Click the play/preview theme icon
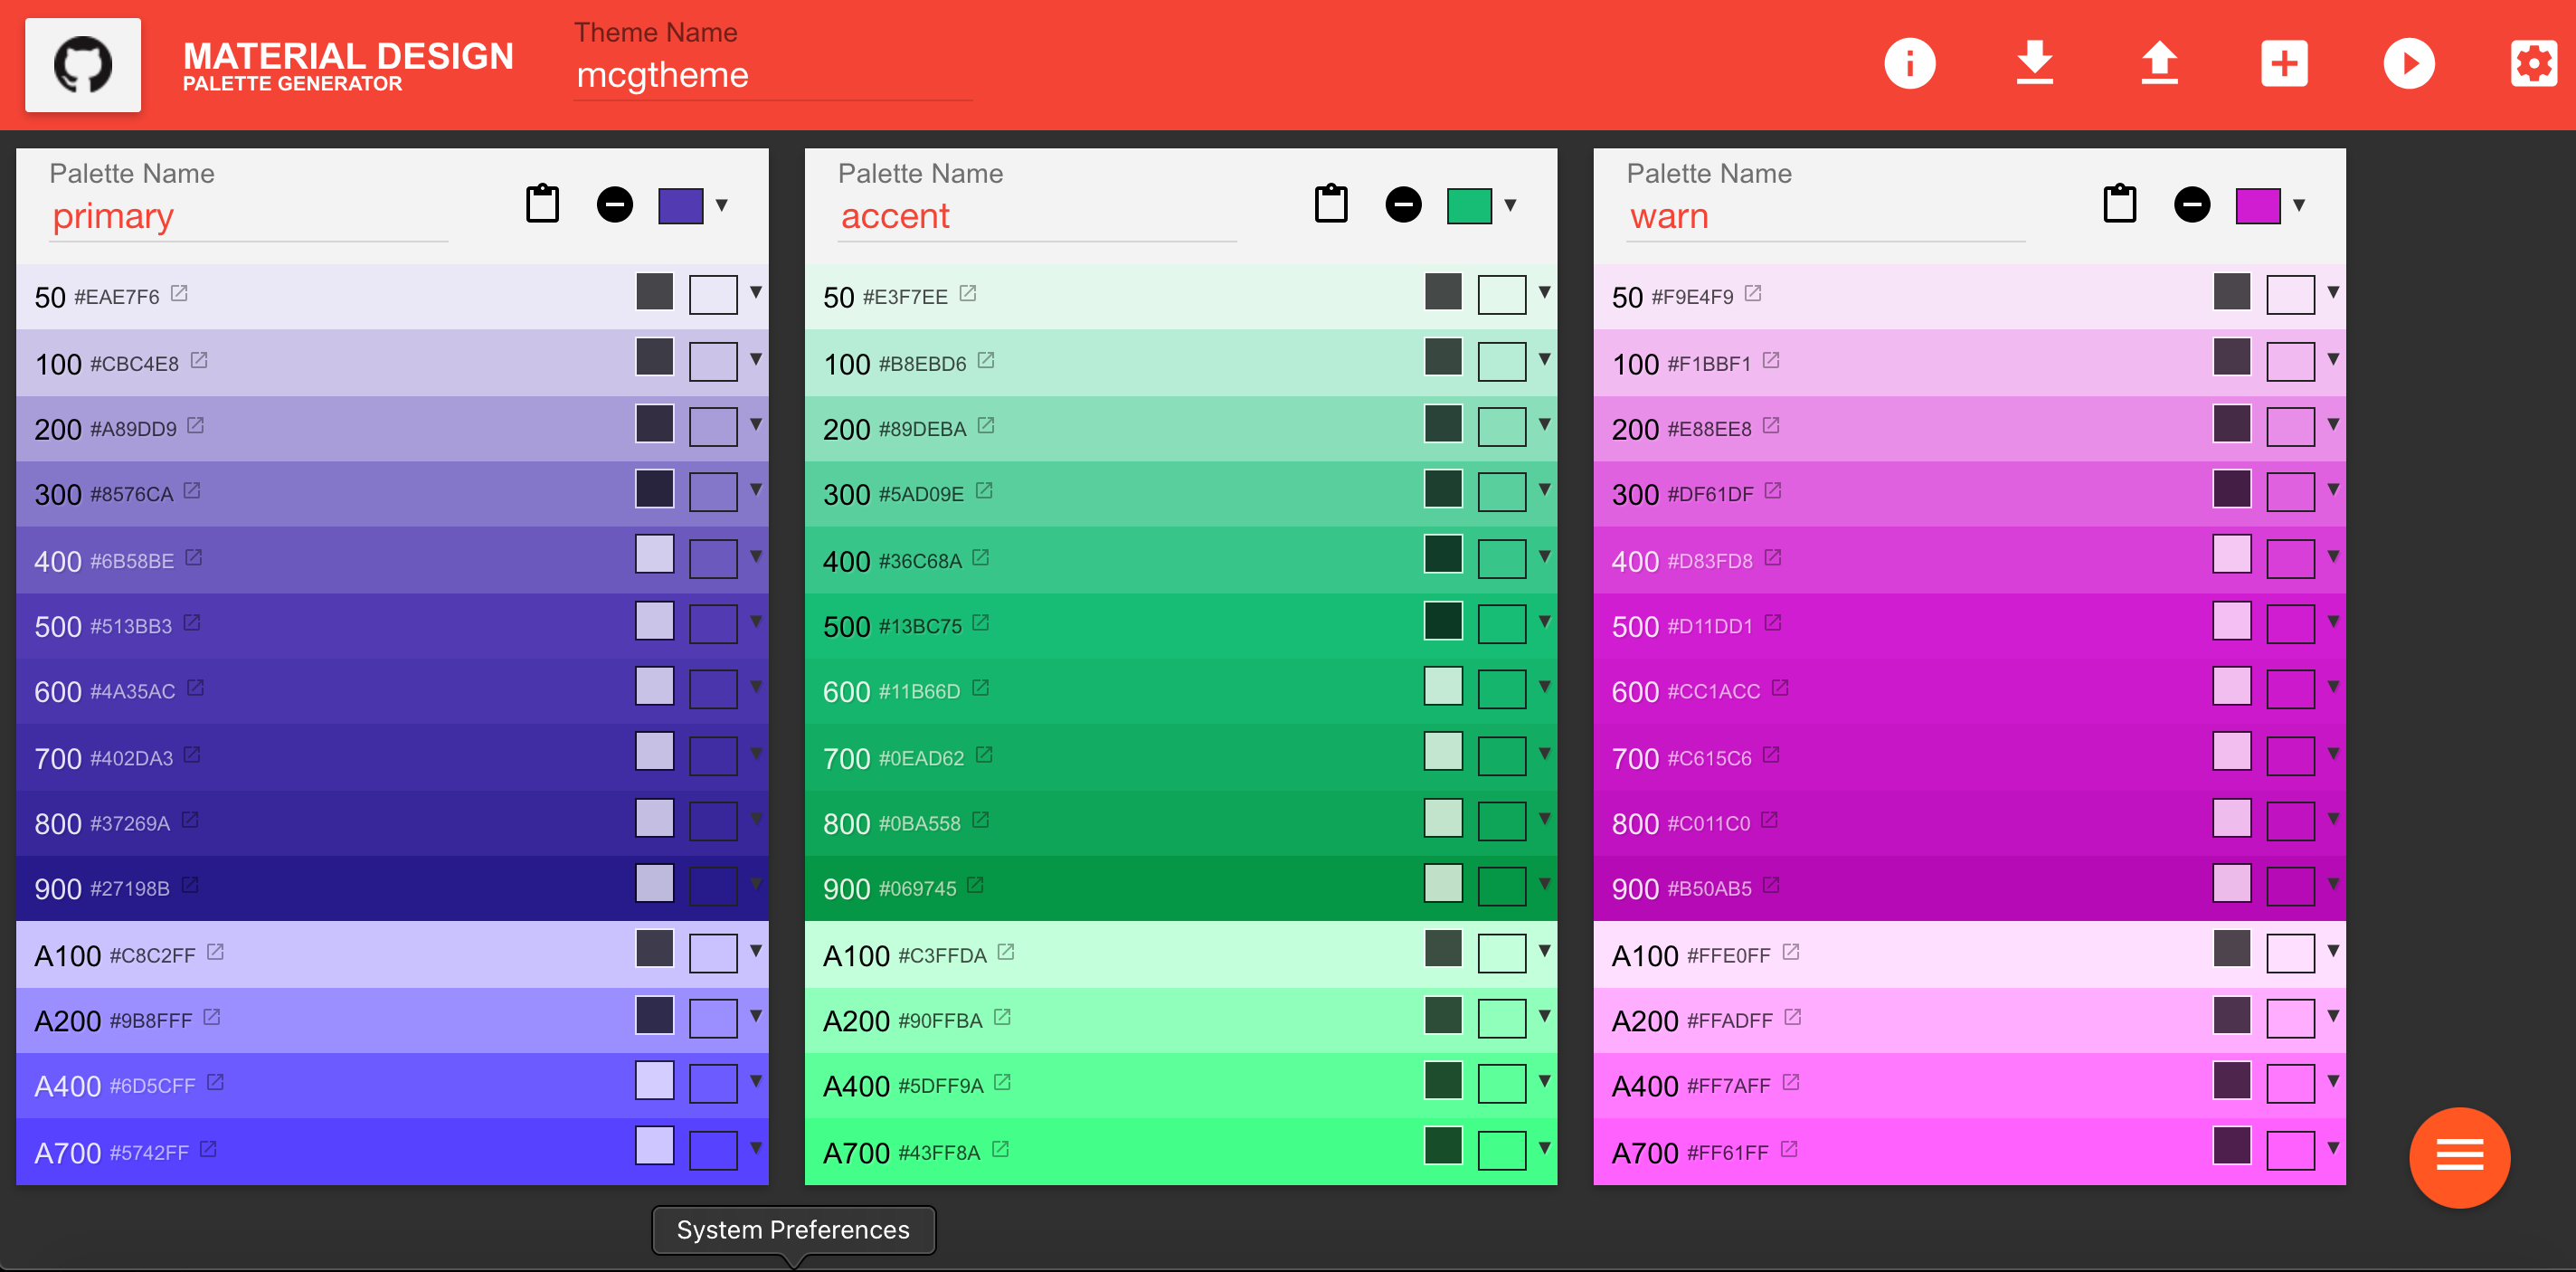This screenshot has width=2576, height=1272. pos(2405,66)
